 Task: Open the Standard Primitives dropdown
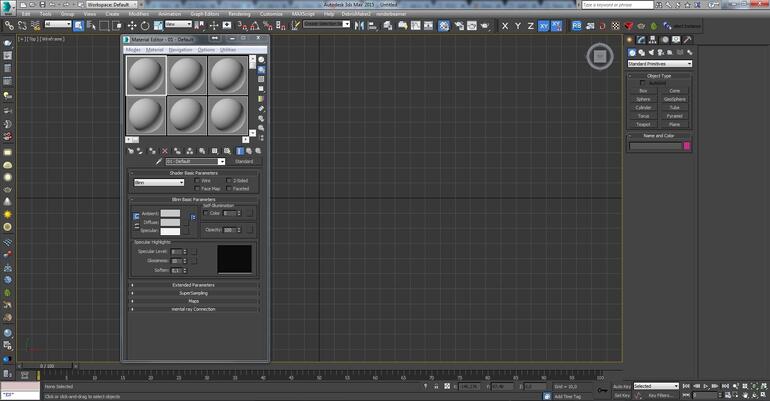click(x=660, y=64)
